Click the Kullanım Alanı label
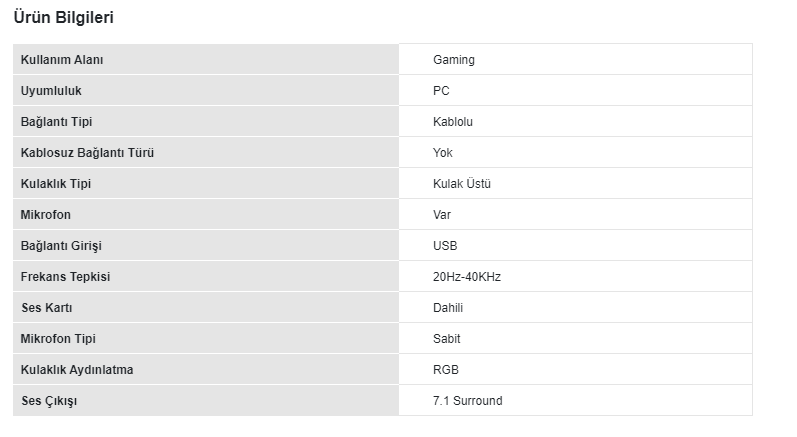Image resolution: width=797 pixels, height=437 pixels. [x=62, y=60]
